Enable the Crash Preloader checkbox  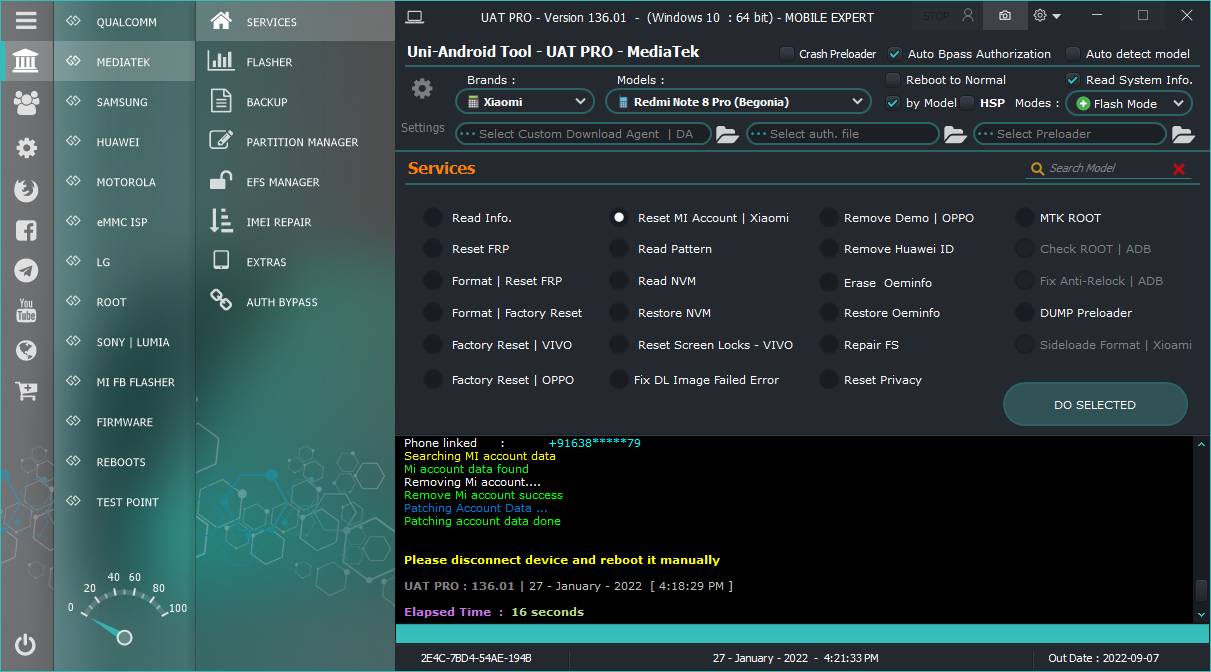[787, 54]
